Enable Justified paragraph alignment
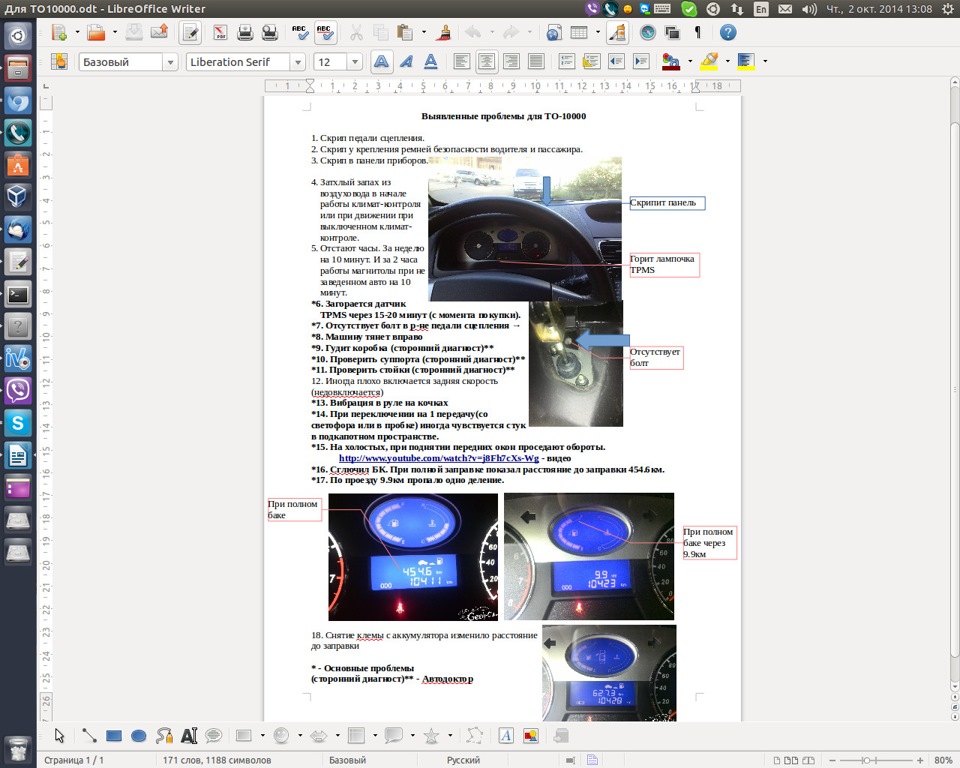This screenshot has height=768, width=960. (536, 62)
